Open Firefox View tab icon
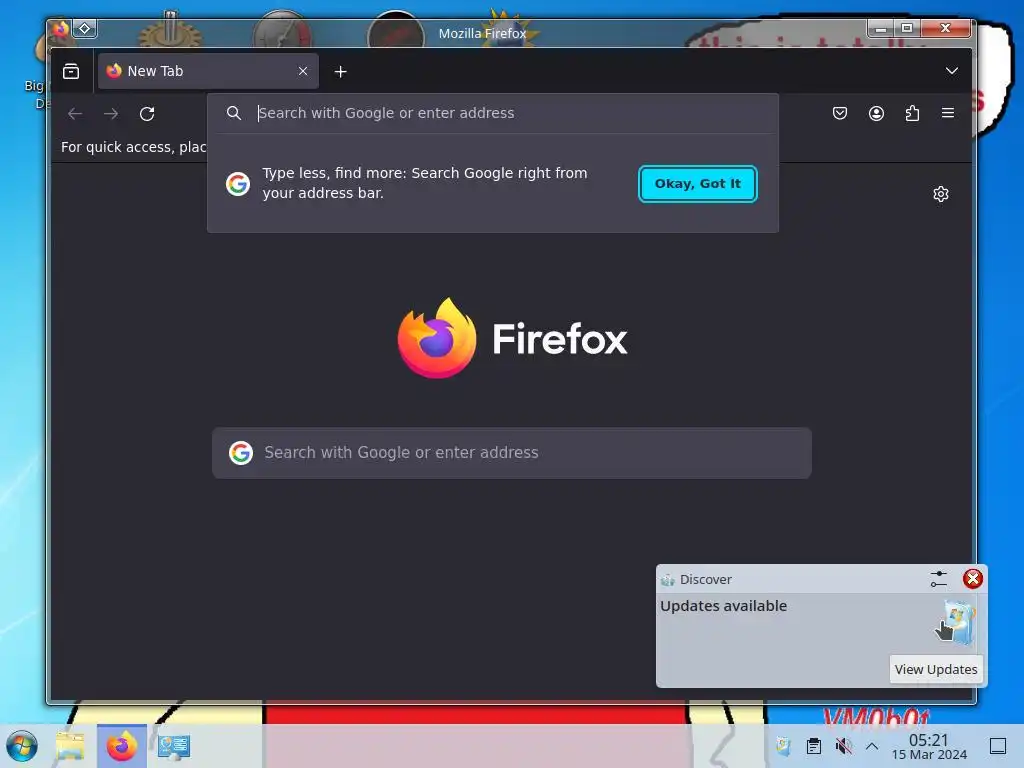 coord(71,71)
